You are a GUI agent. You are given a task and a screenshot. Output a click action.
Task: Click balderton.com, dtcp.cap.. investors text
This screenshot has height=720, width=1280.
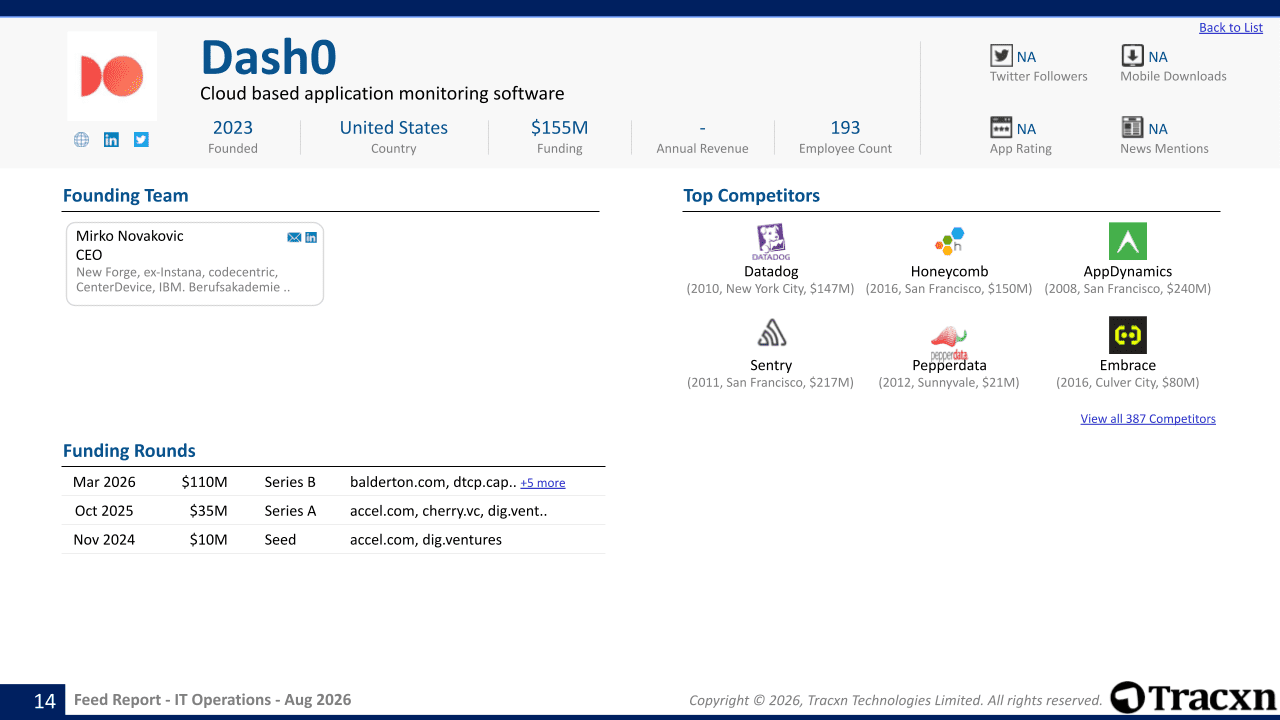pyautogui.click(x=433, y=482)
